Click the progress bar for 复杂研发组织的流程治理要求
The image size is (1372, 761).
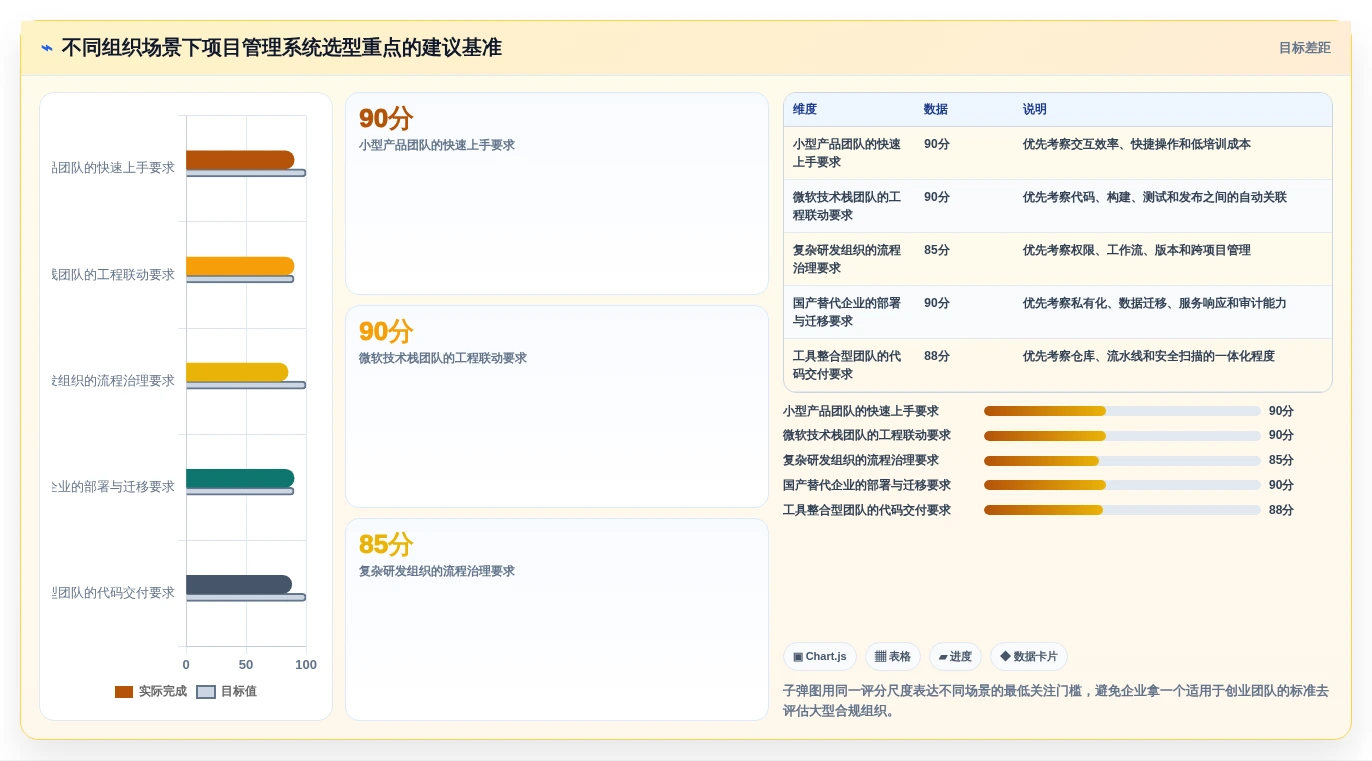coord(1122,461)
